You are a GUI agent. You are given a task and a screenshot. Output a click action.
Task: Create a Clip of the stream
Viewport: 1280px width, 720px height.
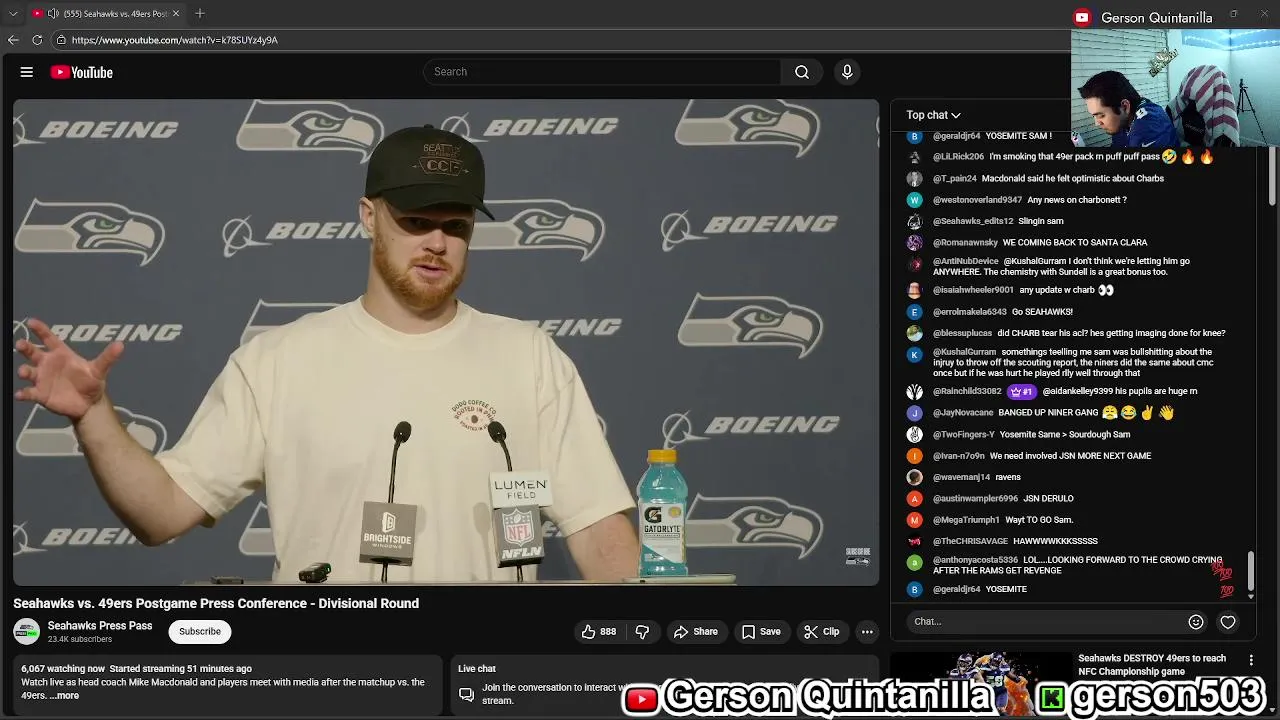tap(822, 632)
